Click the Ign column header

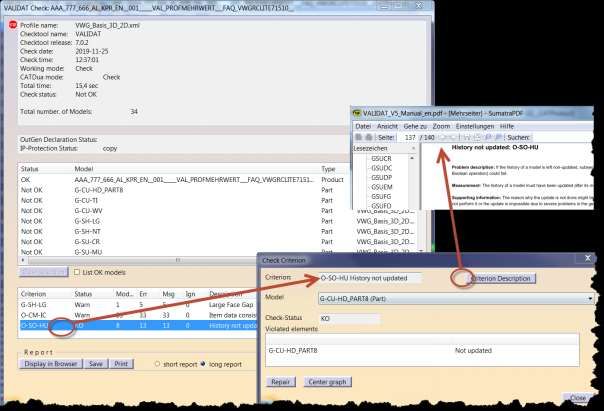coord(190,294)
